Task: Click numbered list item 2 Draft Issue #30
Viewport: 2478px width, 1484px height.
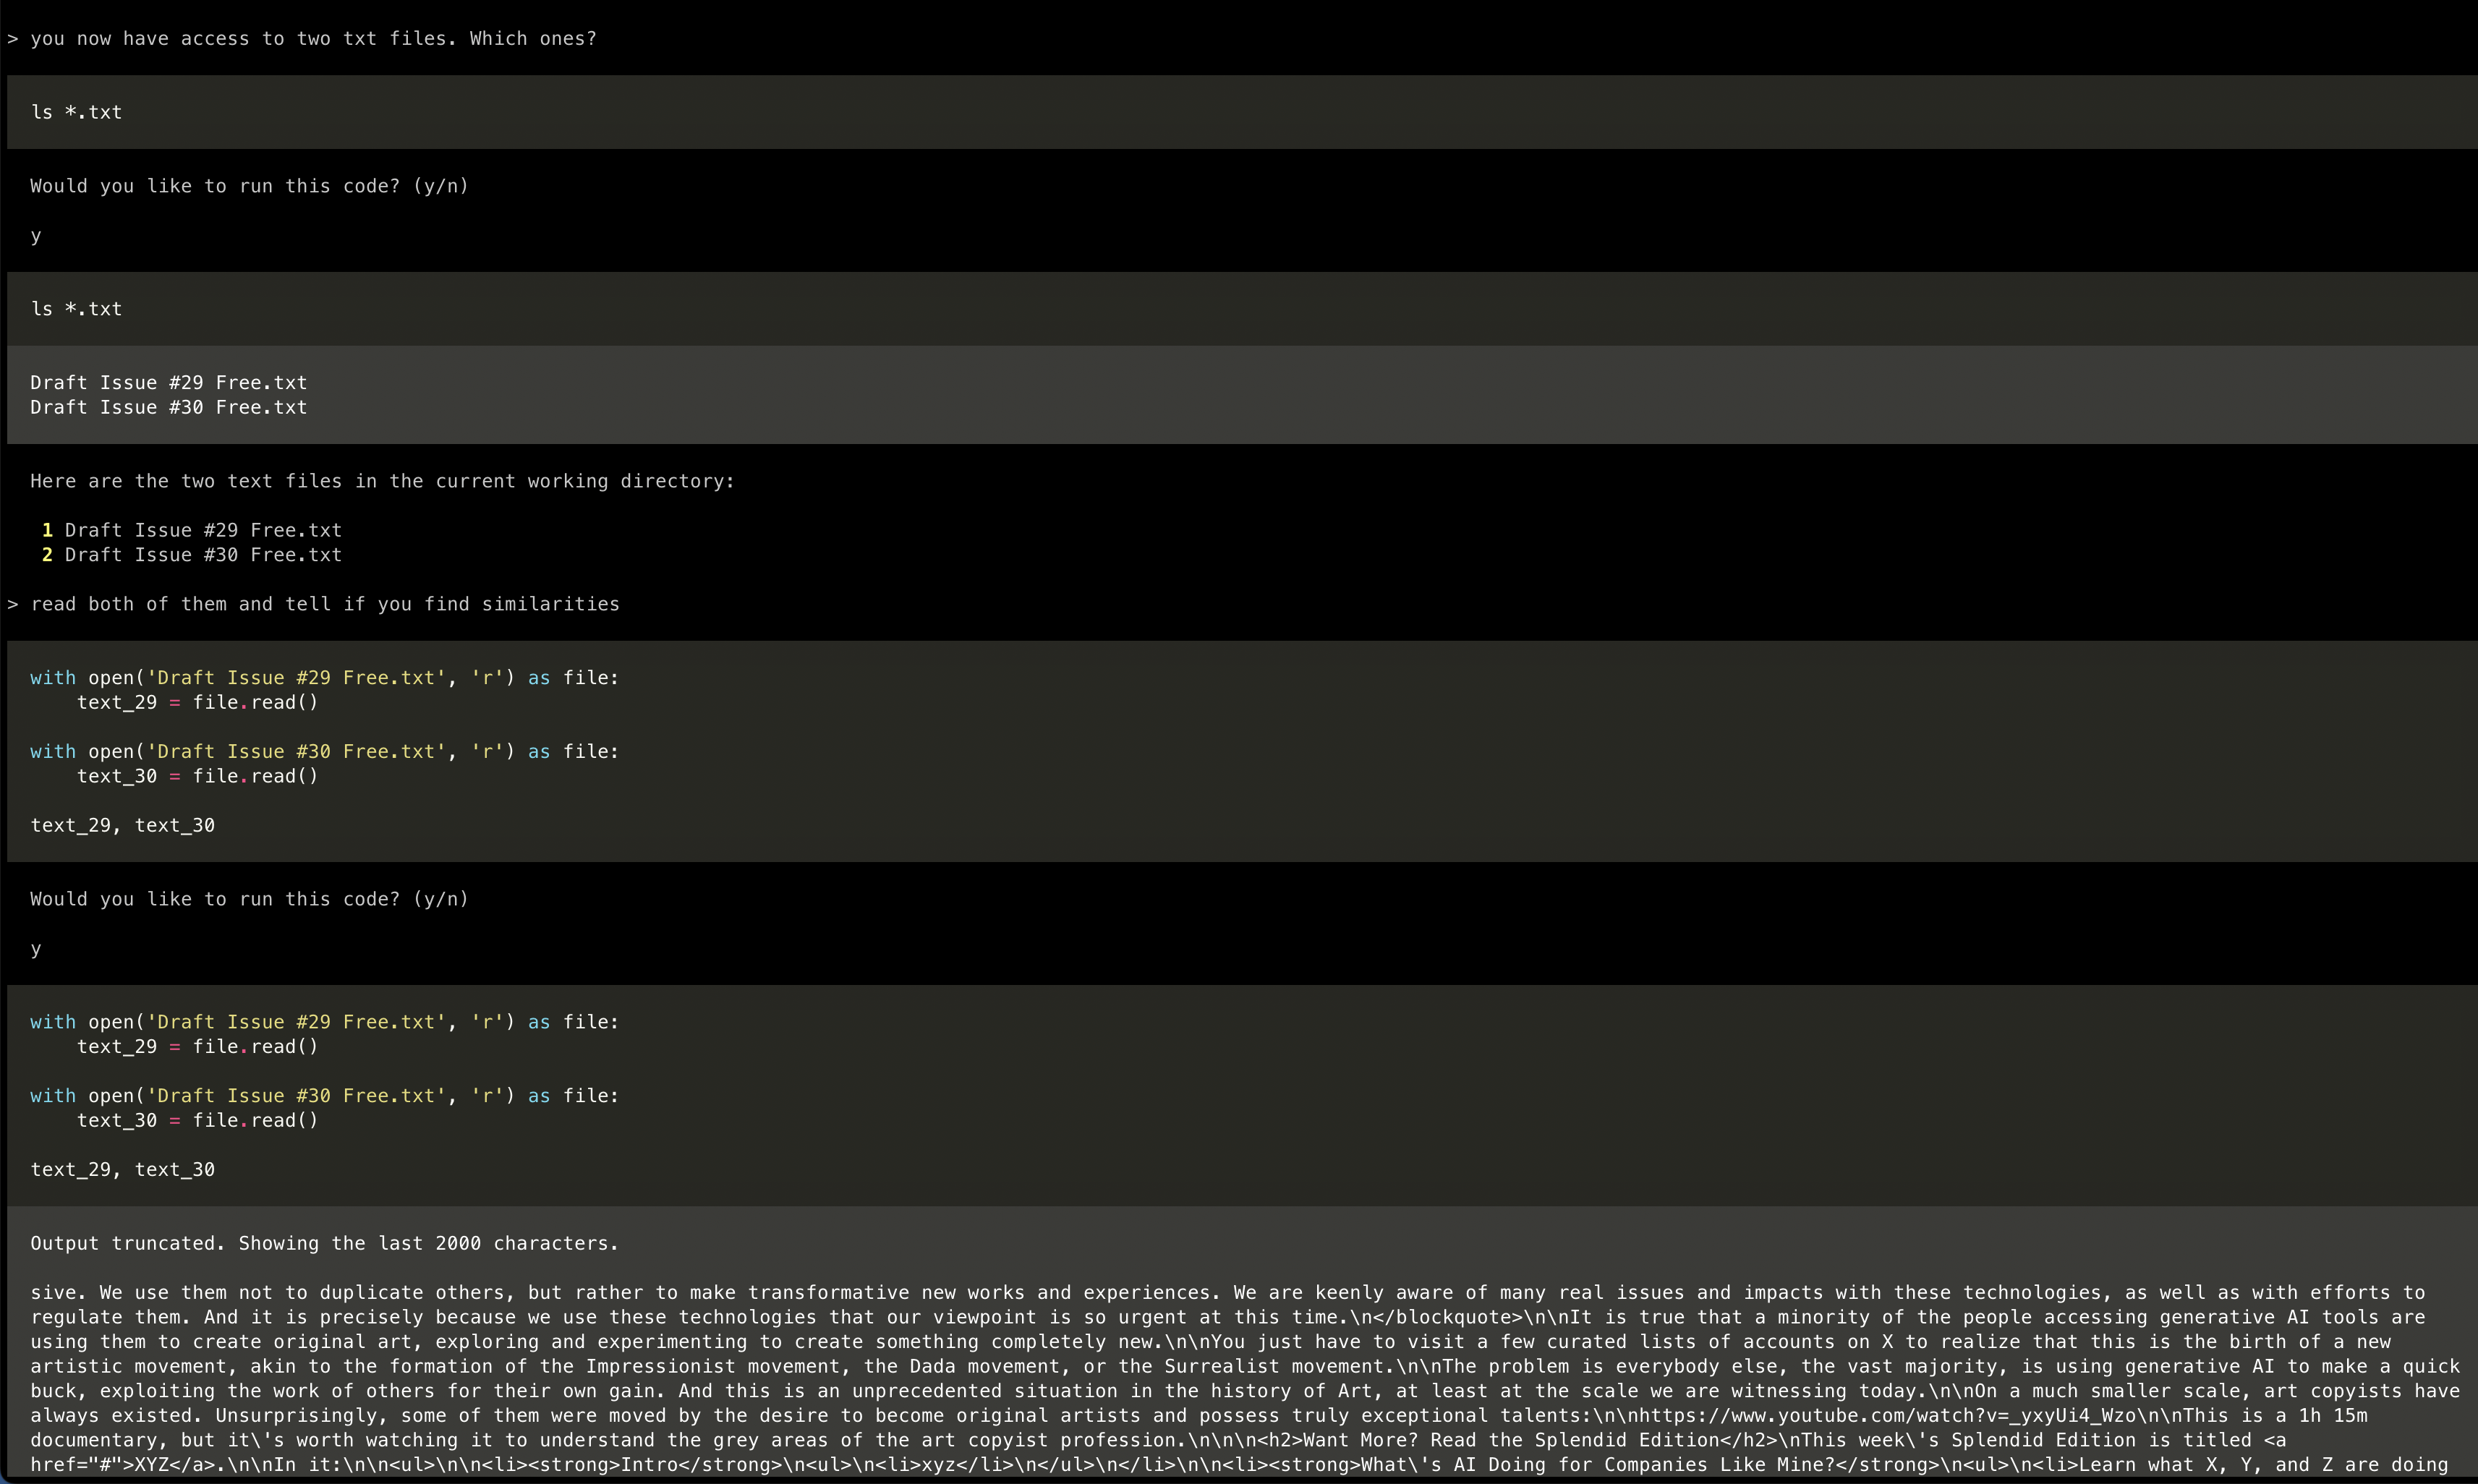Action: (191, 555)
